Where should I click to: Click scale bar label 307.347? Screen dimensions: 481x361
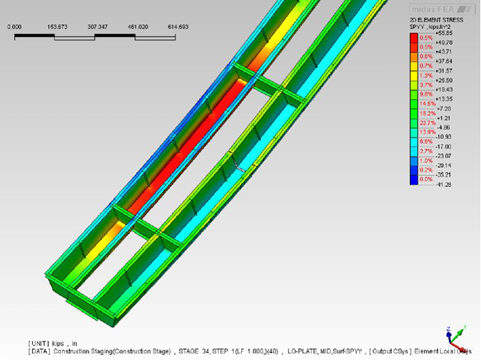[97, 27]
